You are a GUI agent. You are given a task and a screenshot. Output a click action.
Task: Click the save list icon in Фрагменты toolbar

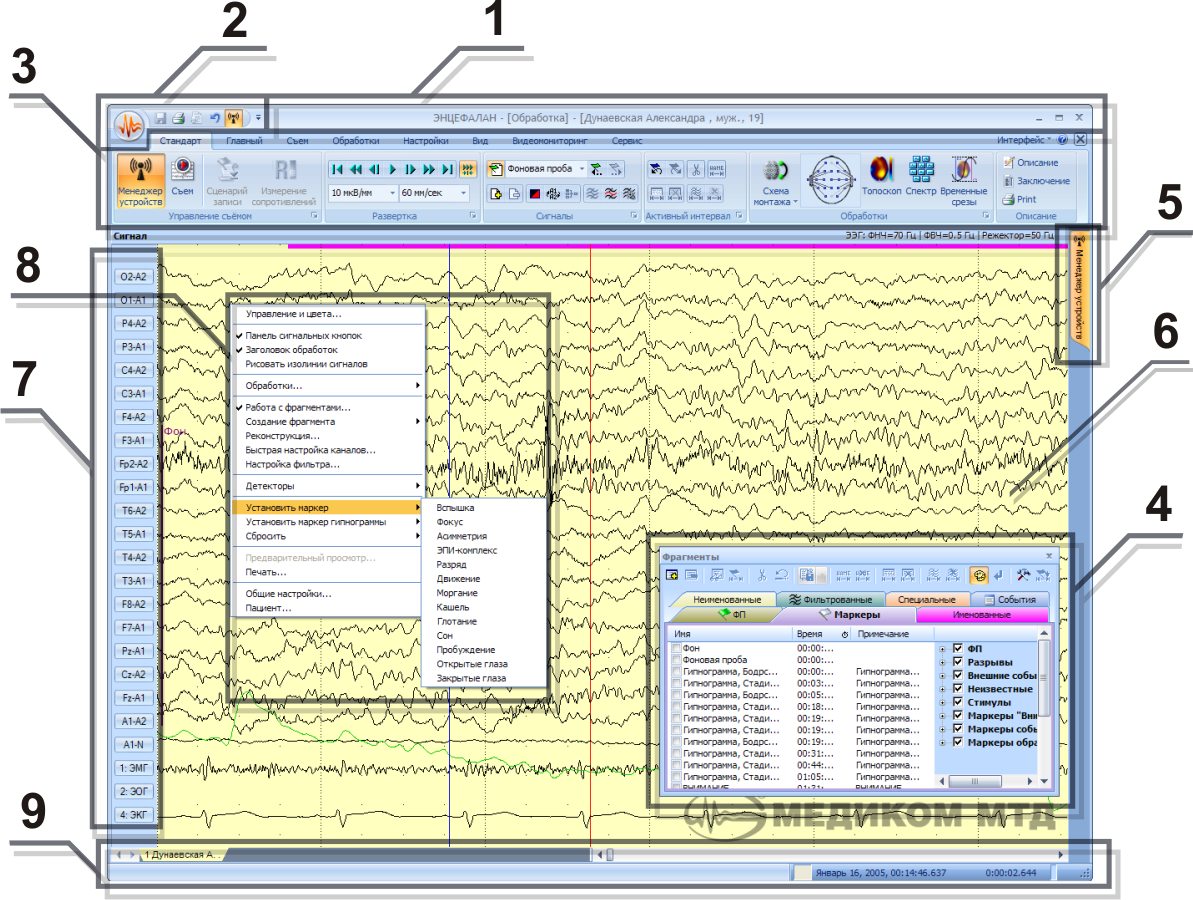coord(808,575)
